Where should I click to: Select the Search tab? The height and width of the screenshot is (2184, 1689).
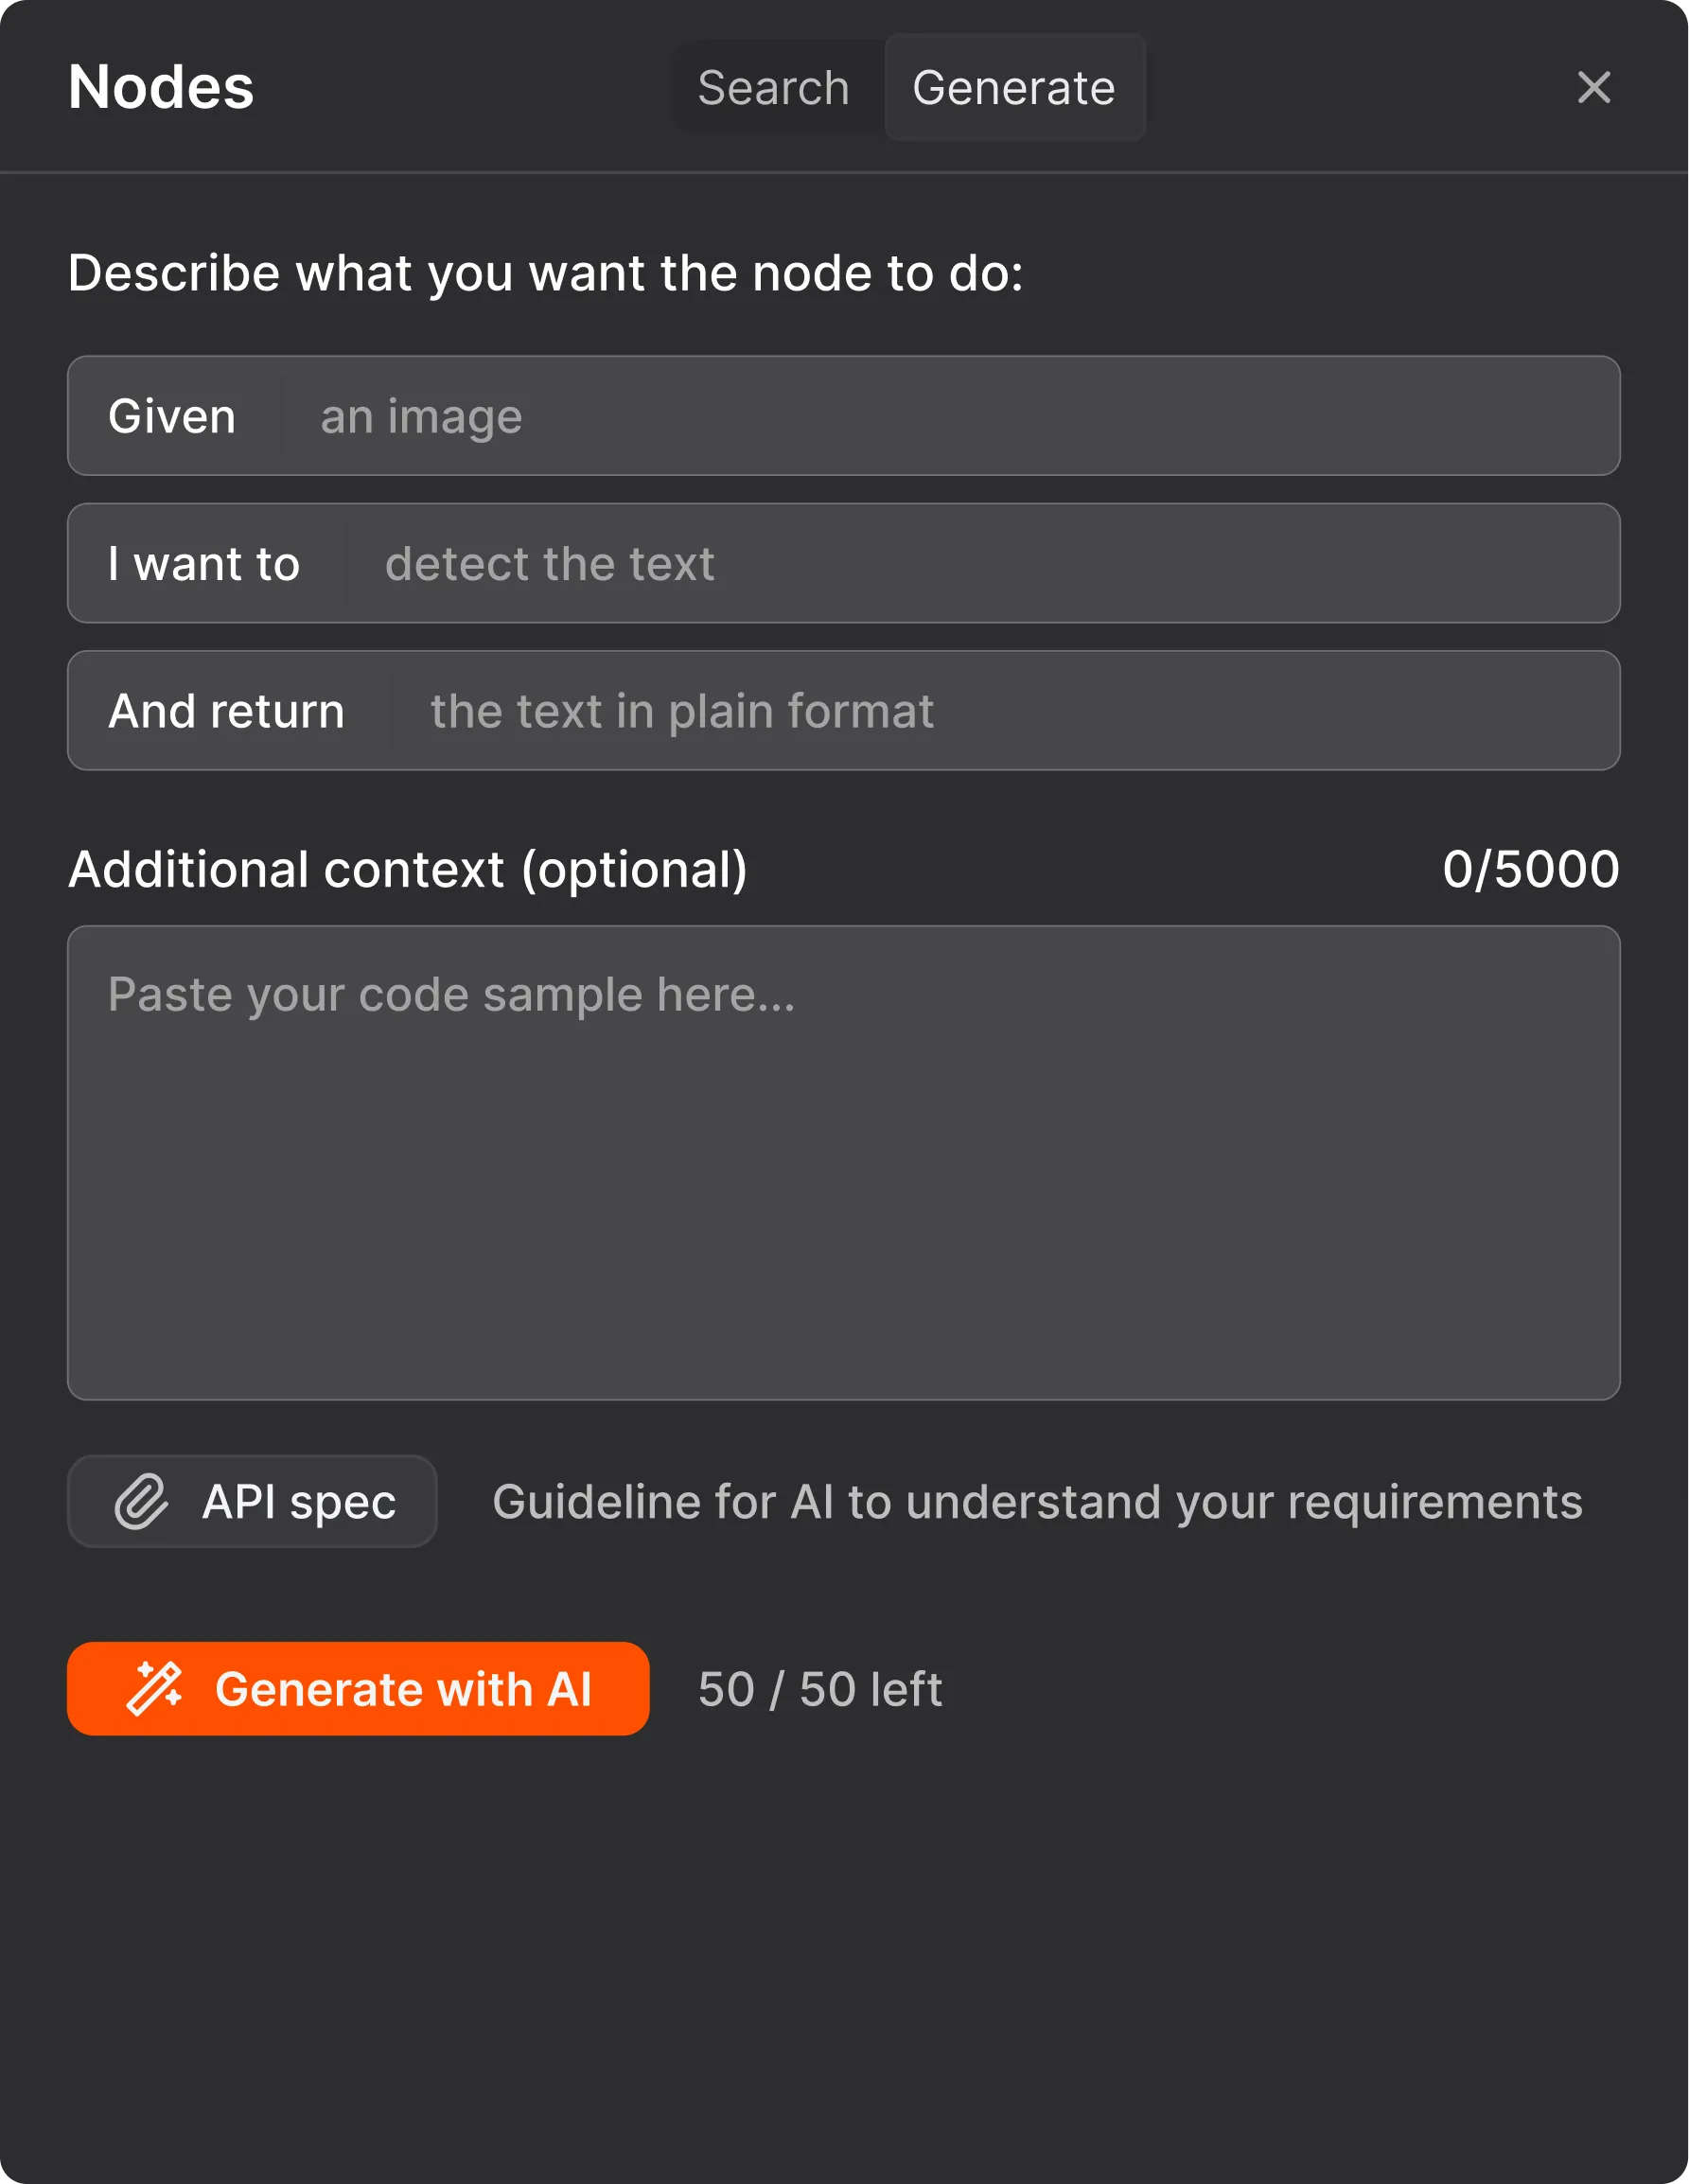click(773, 87)
